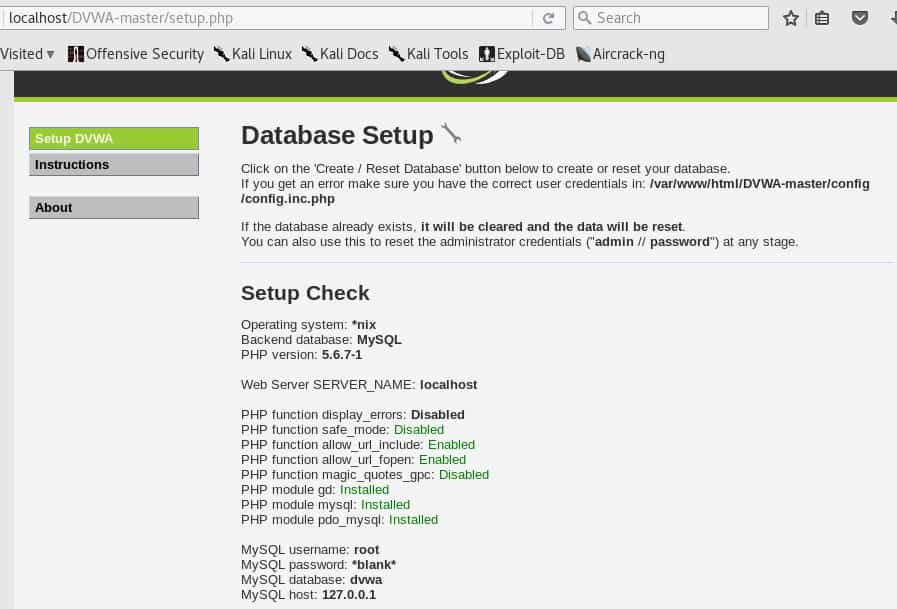The height and width of the screenshot is (609, 897).
Task: Click the Aircrack-ng bookmark icon
Action: [583, 54]
